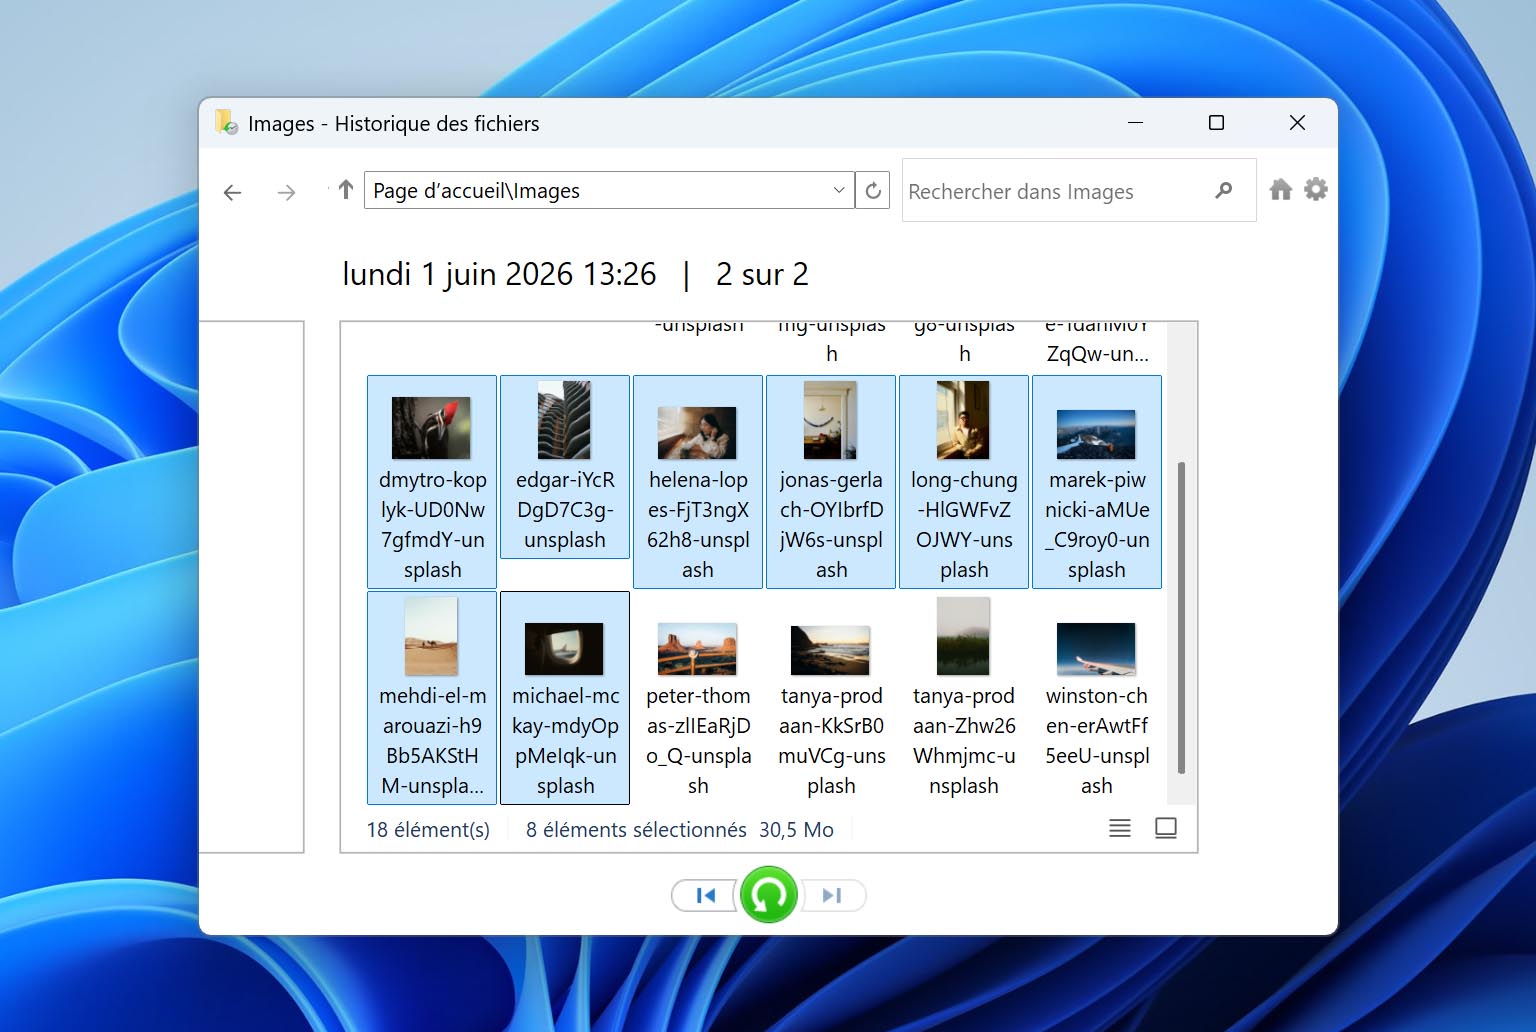
Task: Click the 8 éléments sélectionnés status text
Action: [x=636, y=830]
